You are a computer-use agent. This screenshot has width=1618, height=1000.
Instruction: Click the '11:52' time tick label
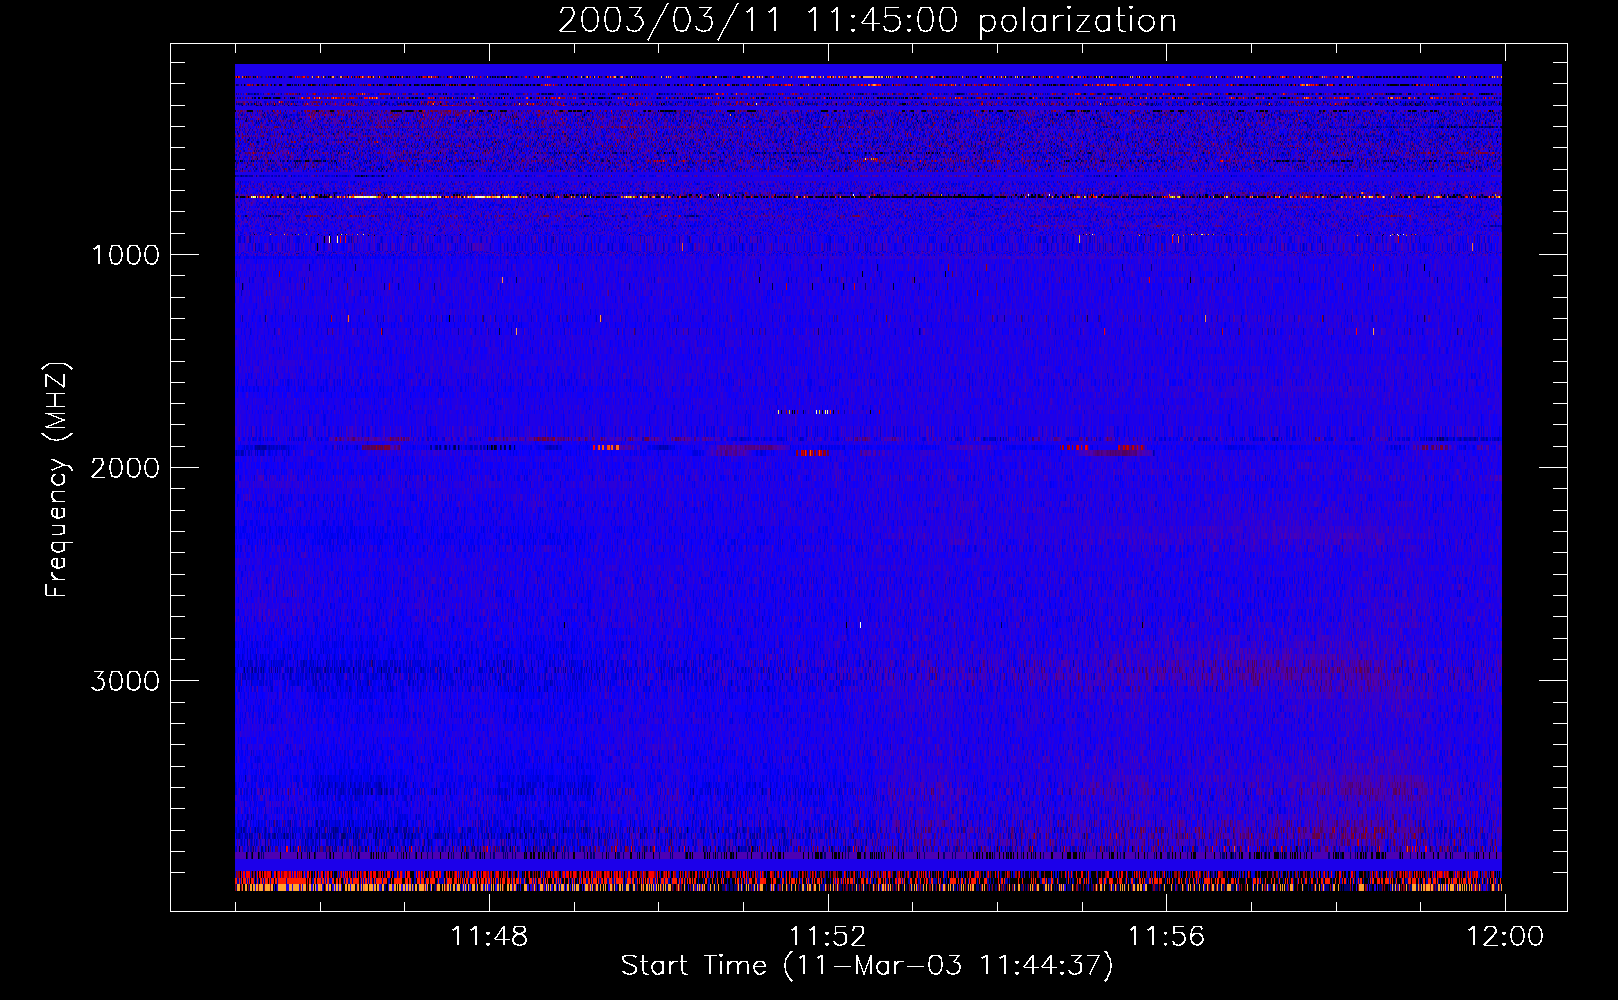pos(827,937)
